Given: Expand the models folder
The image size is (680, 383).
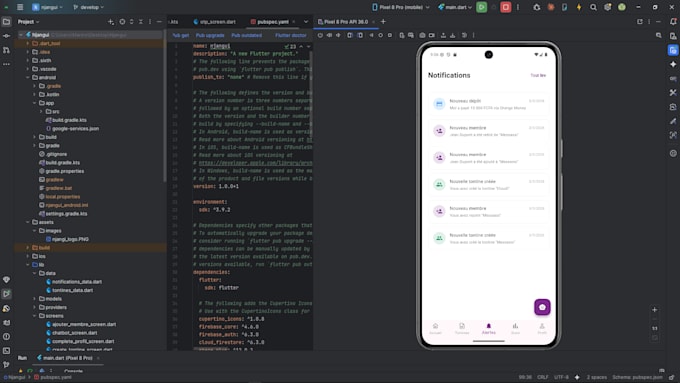Looking at the screenshot, I should [34, 299].
